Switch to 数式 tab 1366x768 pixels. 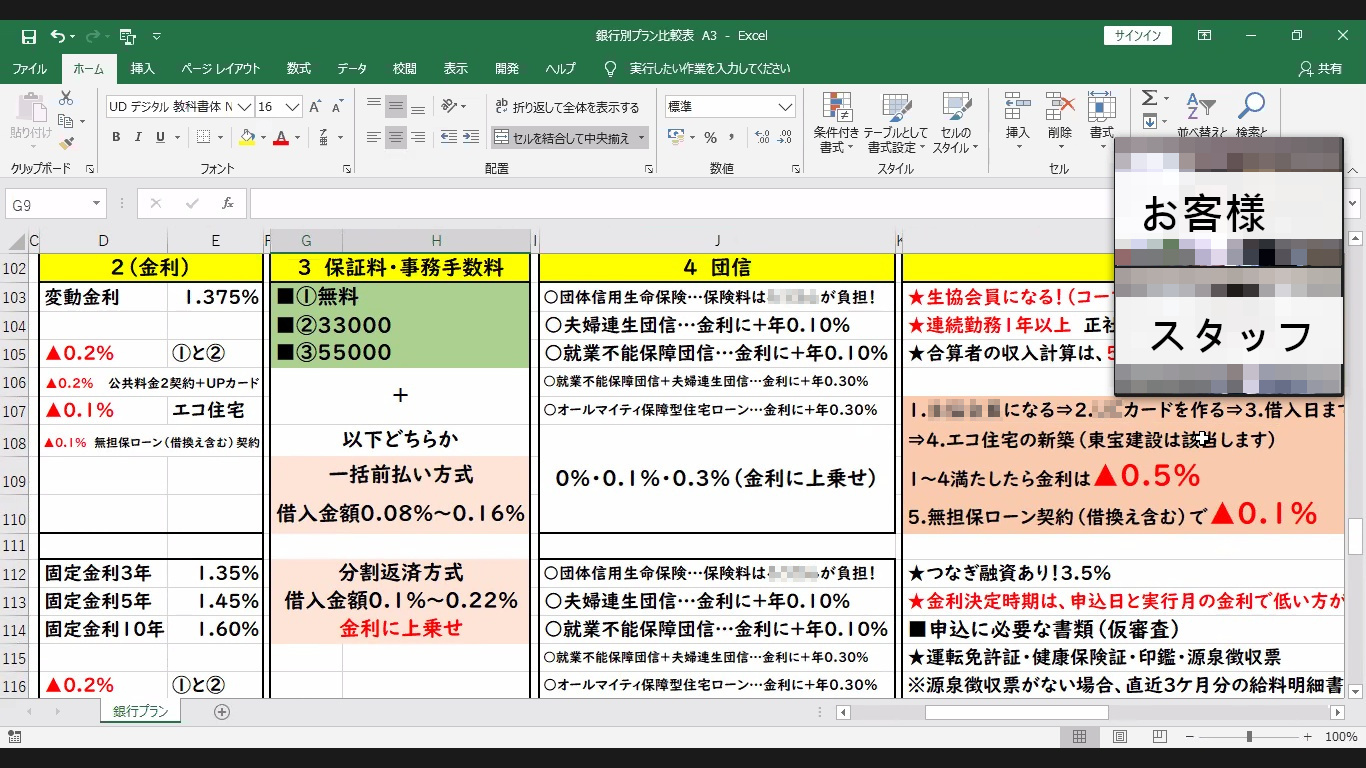coord(299,69)
